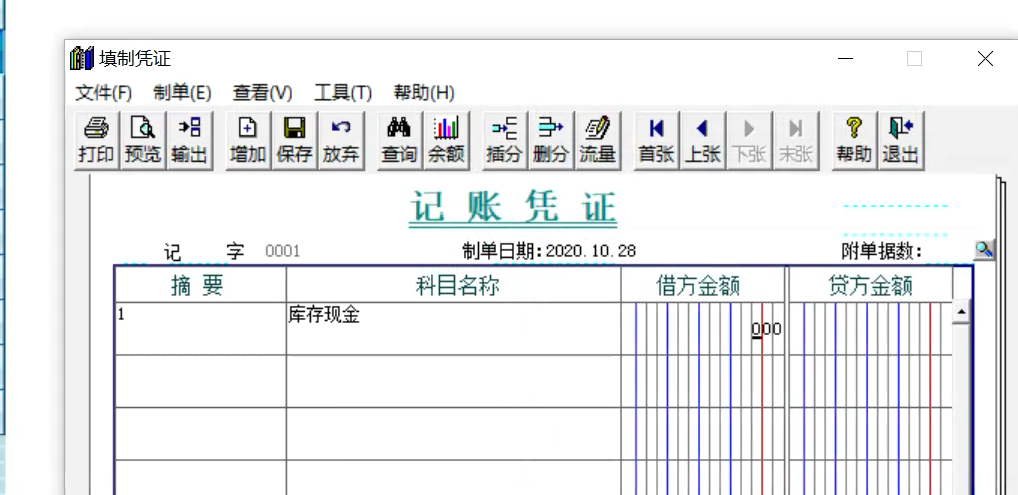Save the voucher with 保存
Viewport: 1018px width, 495px height.
click(294, 140)
